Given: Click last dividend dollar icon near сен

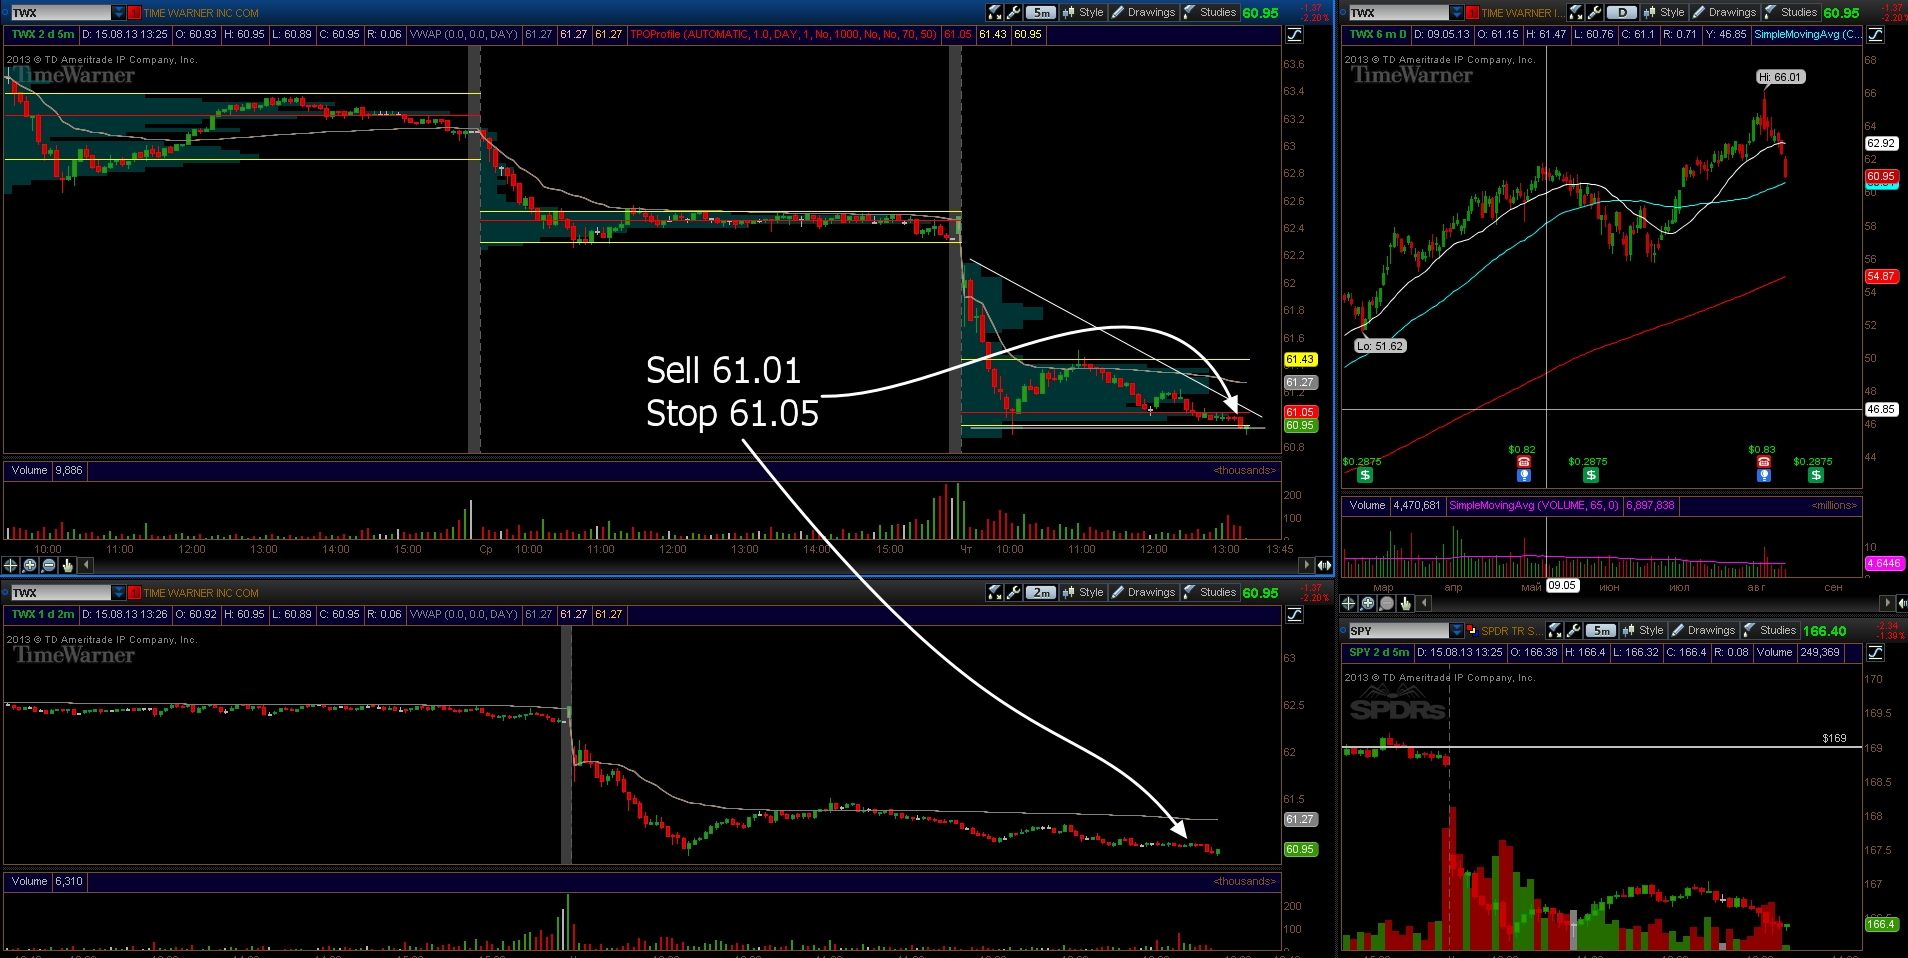Looking at the screenshot, I should point(1816,476).
